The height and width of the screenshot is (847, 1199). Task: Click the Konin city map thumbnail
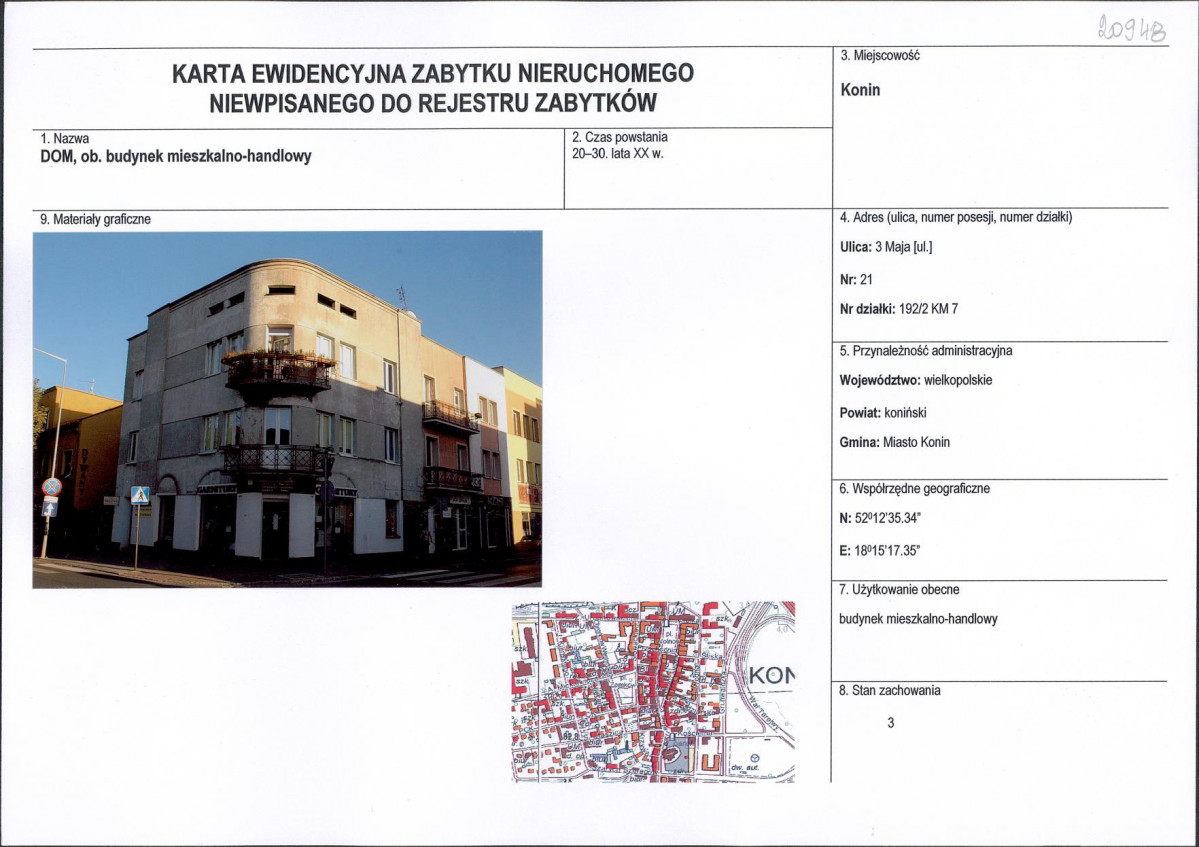[x=654, y=692]
